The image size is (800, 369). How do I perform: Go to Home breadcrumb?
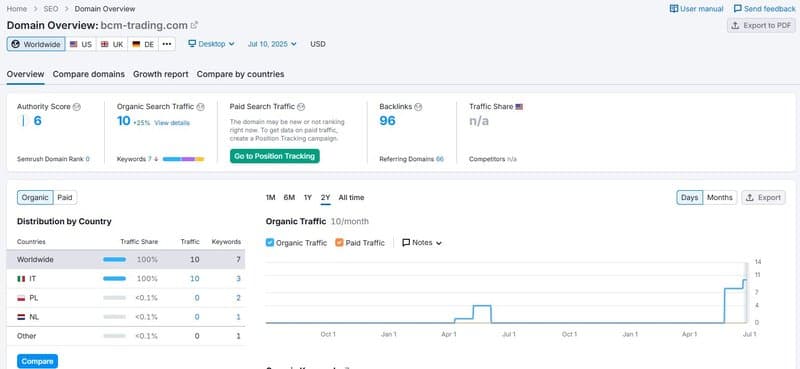17,9
